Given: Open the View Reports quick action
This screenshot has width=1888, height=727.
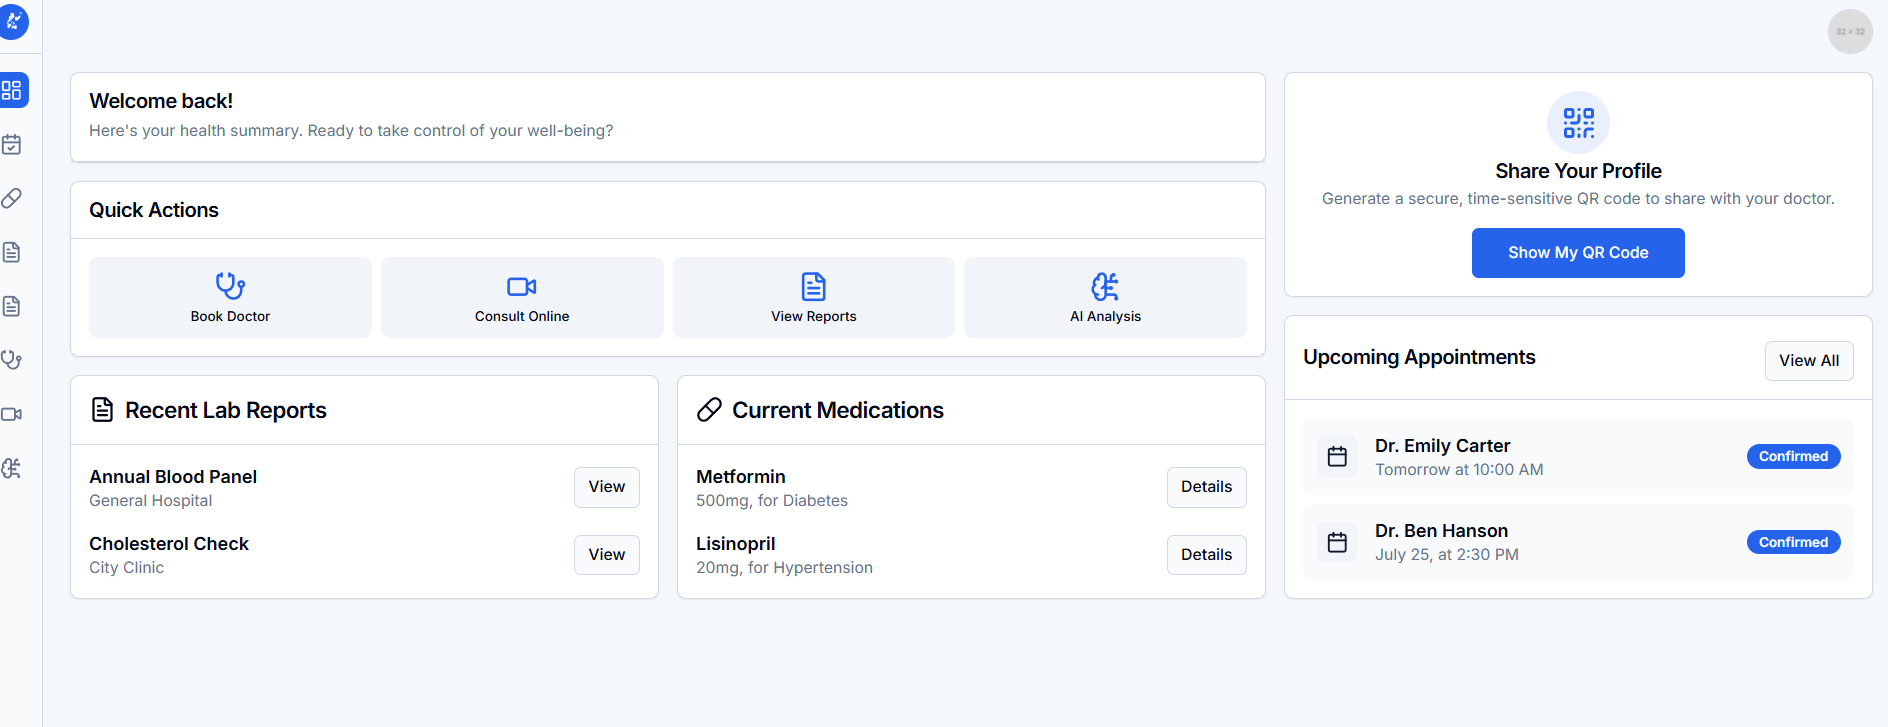Looking at the screenshot, I should coord(813,297).
